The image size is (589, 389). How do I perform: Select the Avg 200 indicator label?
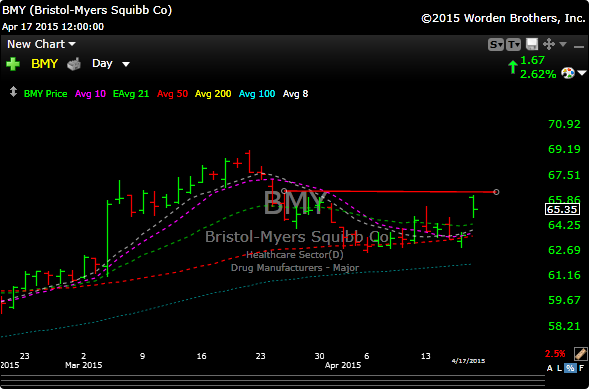213,94
